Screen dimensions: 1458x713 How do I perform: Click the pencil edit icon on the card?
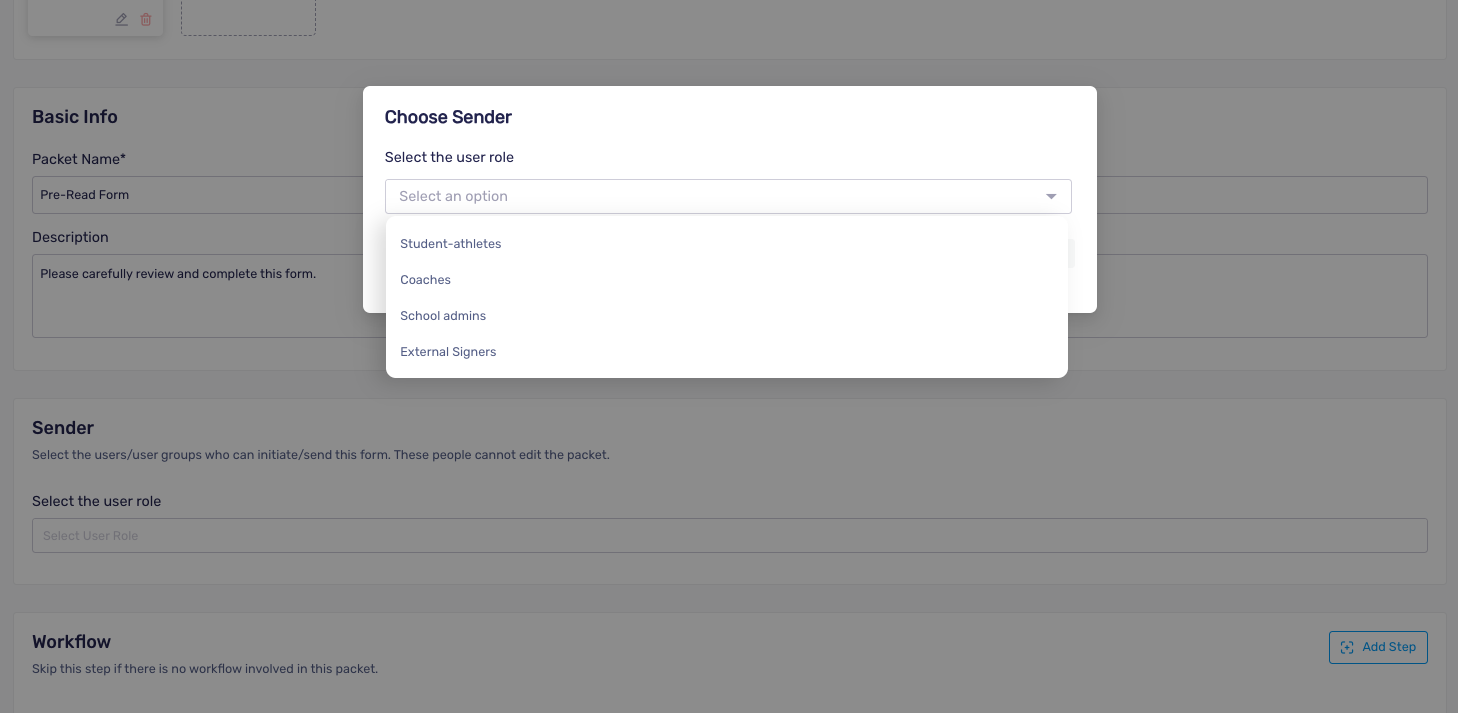click(122, 19)
